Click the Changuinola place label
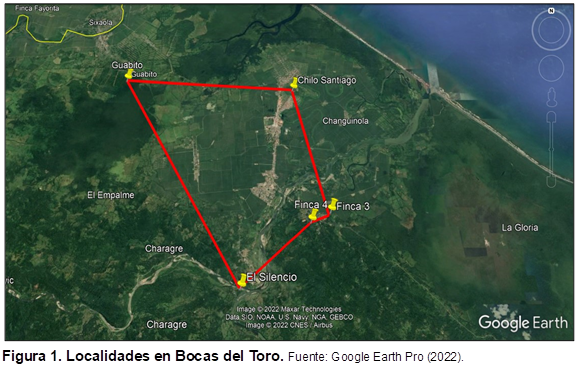 tap(345, 121)
